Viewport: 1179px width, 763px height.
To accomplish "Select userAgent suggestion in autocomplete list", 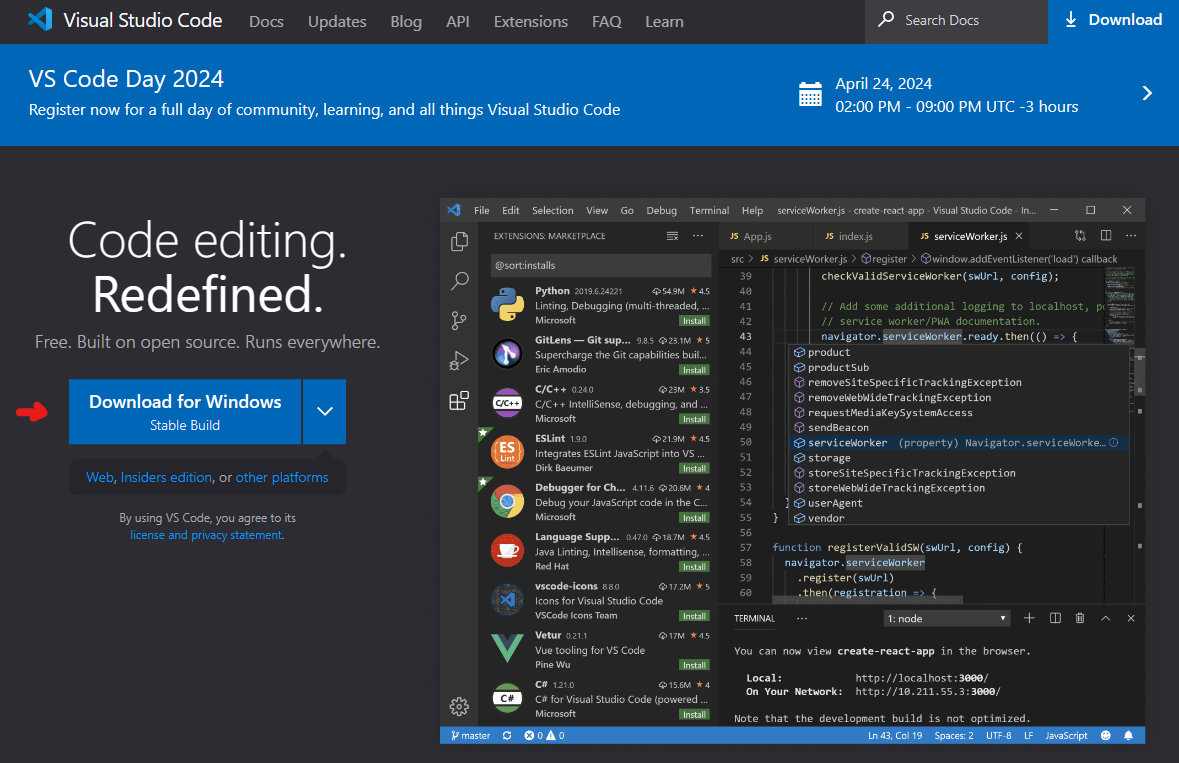I will click(x=959, y=503).
